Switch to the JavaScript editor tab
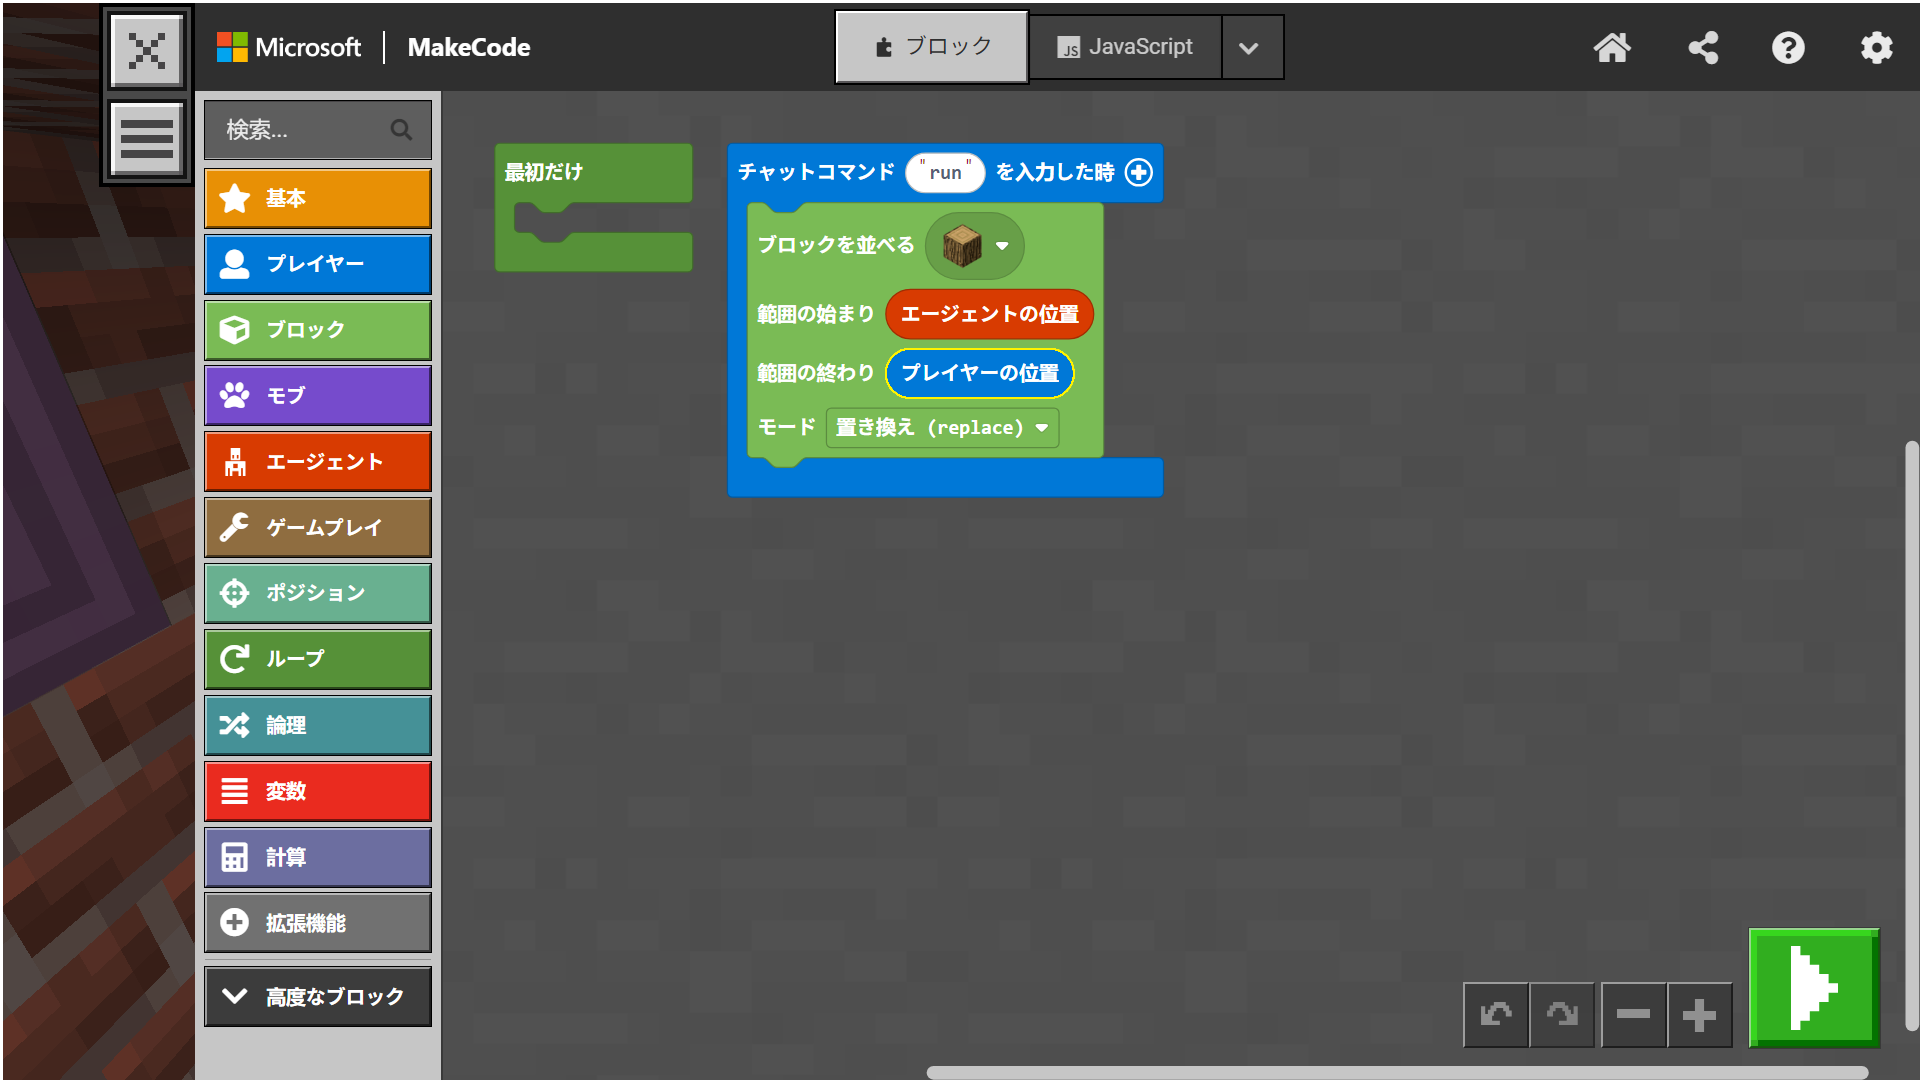 [1125, 47]
